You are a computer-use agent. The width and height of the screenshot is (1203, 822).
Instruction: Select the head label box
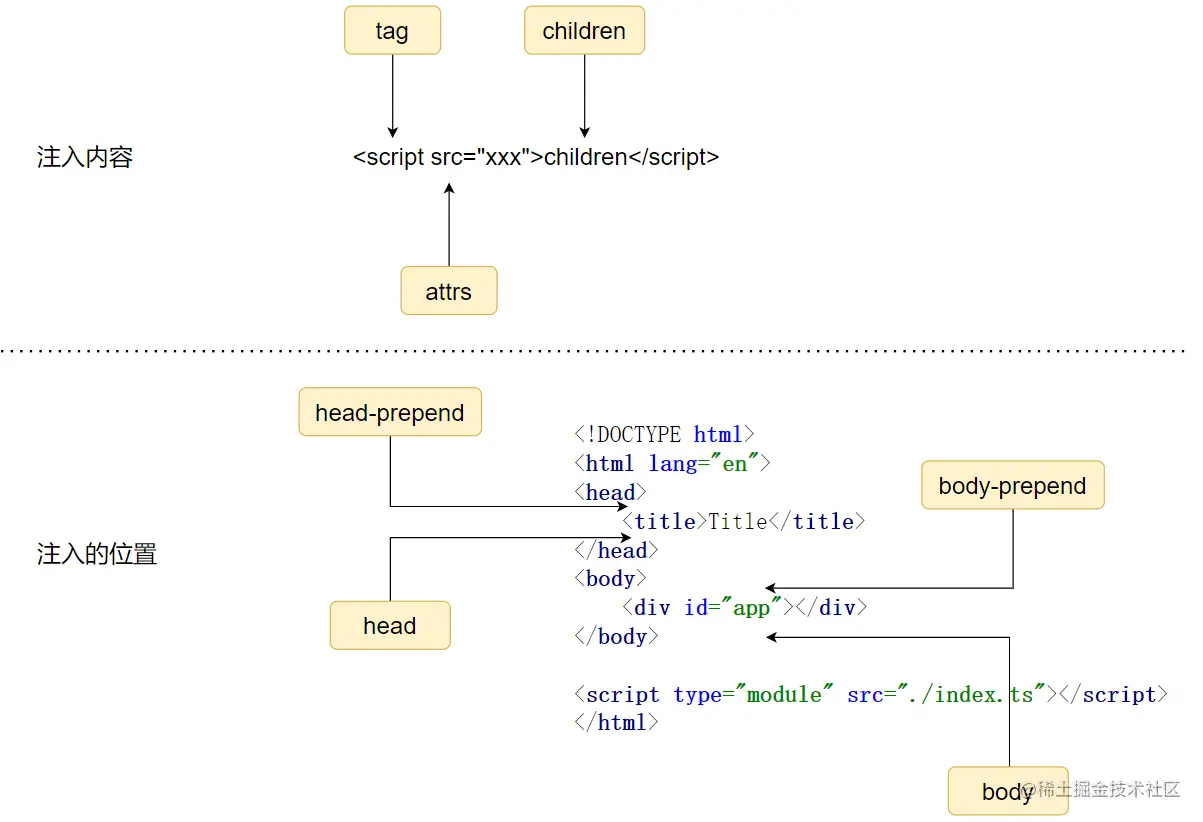pos(389,625)
